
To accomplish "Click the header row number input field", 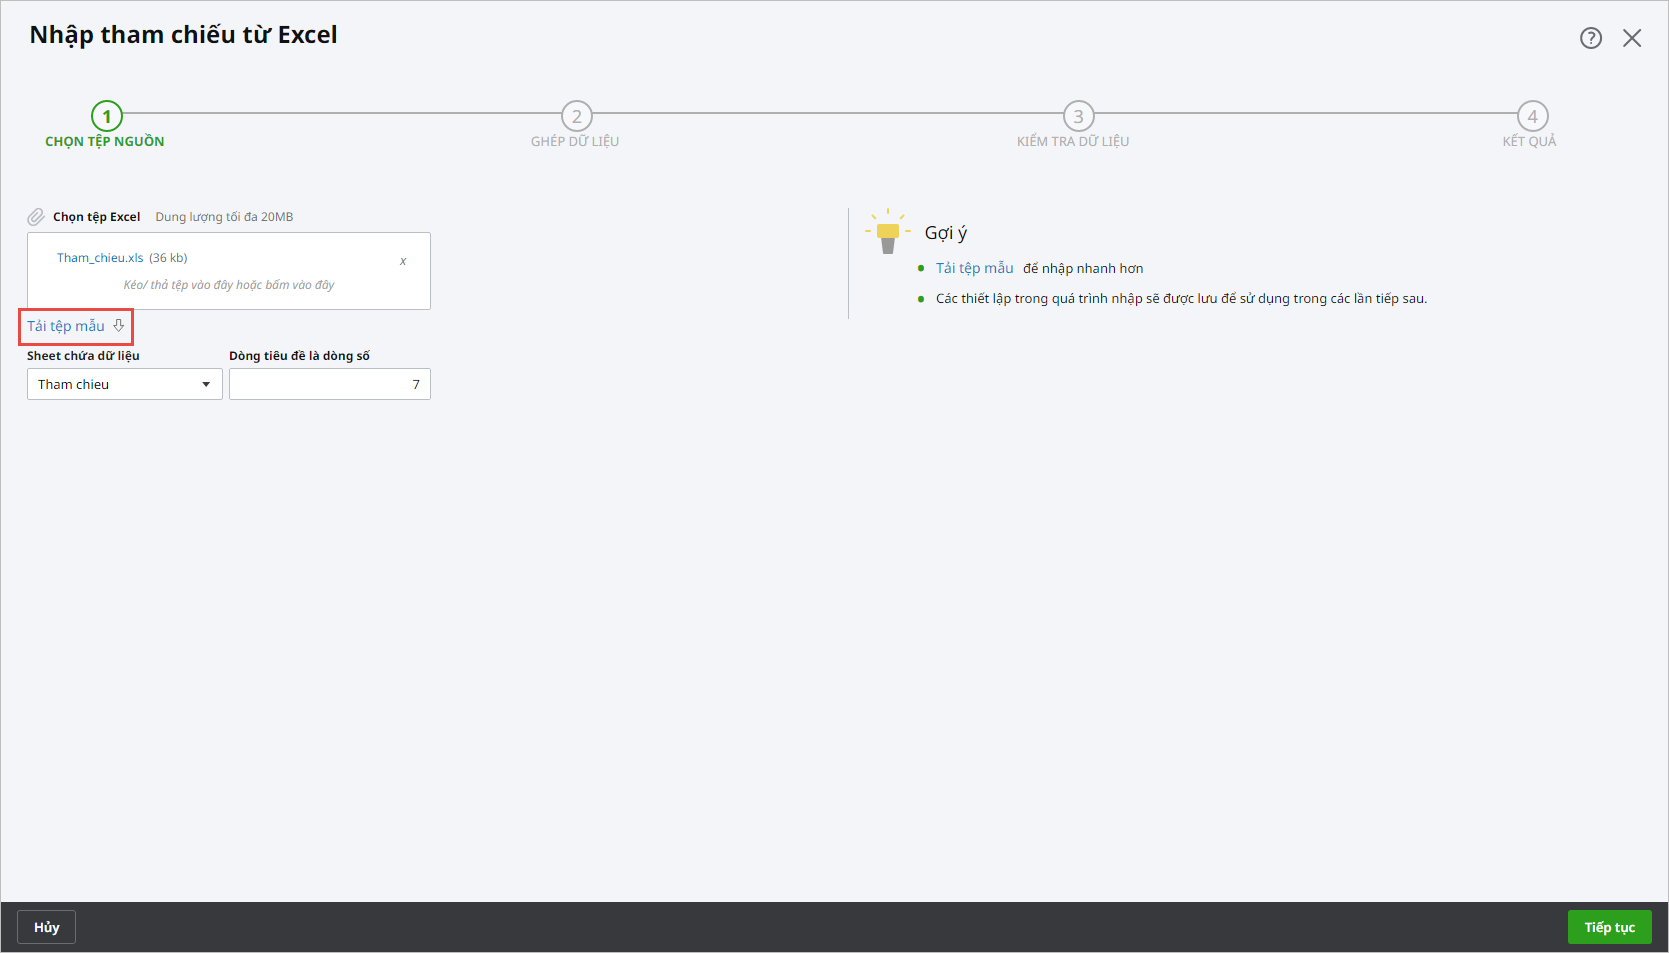I will tap(329, 384).
